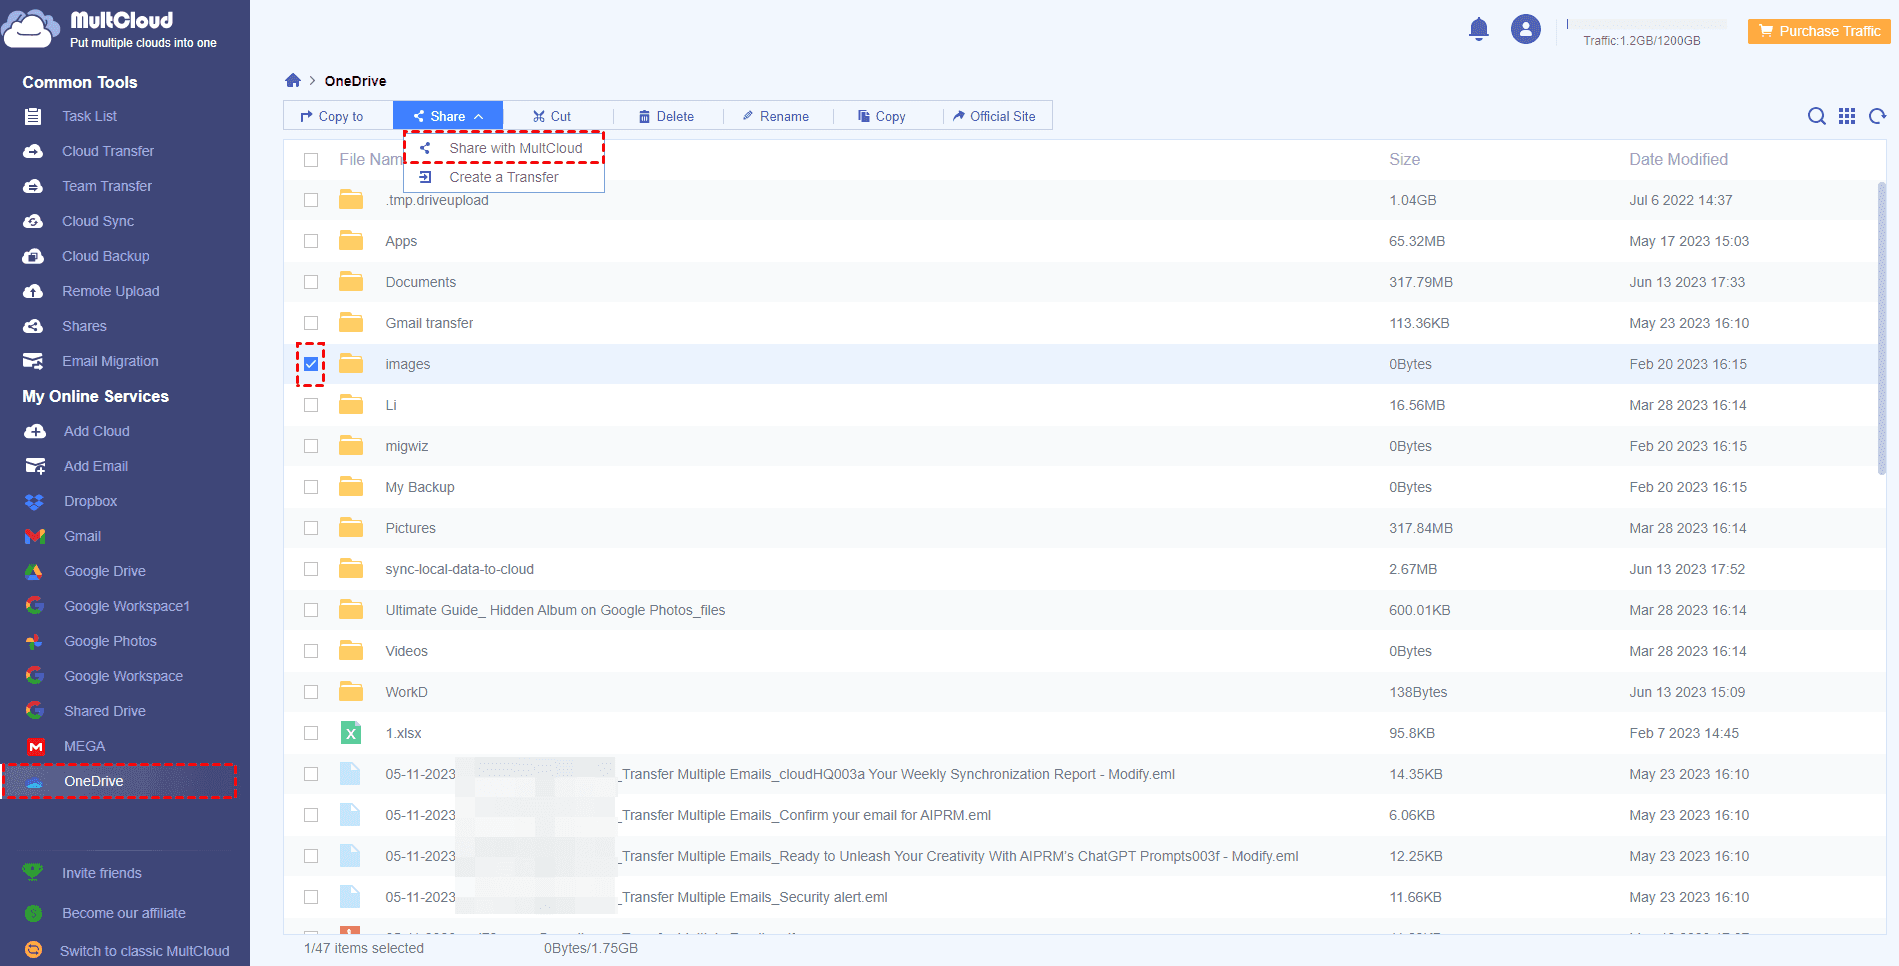Open the user account avatar

[x=1525, y=30]
